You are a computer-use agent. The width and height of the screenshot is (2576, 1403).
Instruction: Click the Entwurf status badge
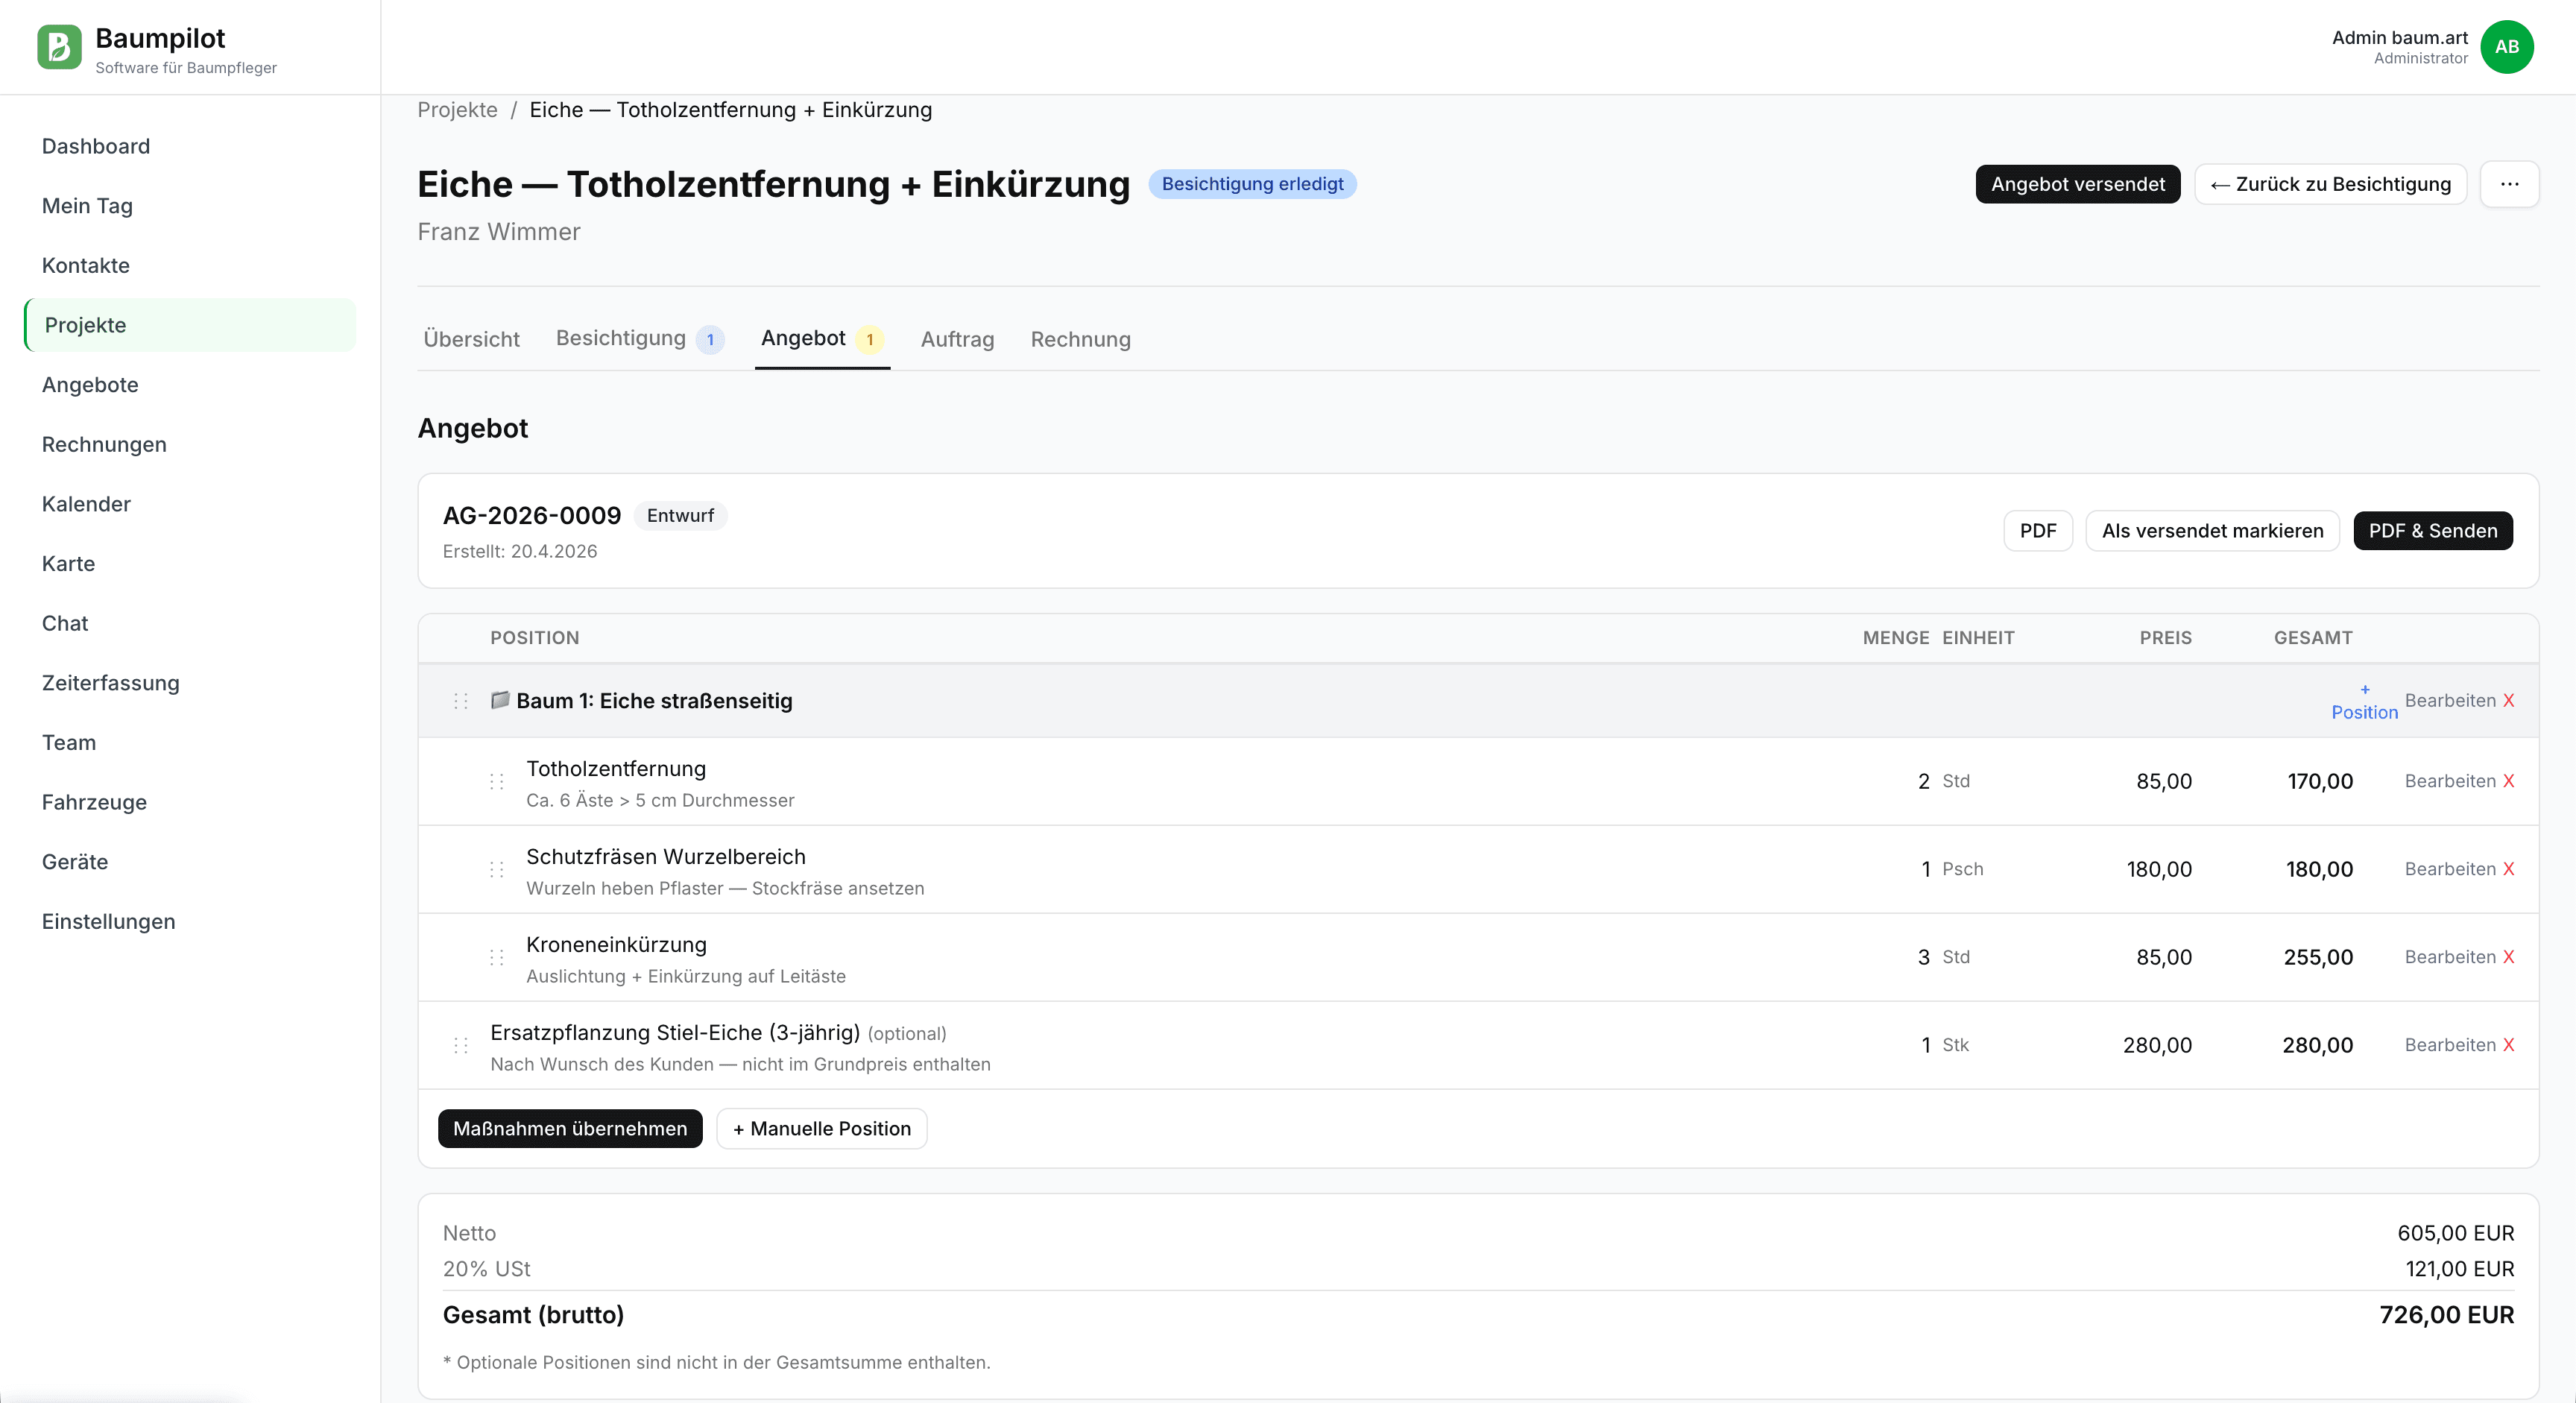coord(680,516)
